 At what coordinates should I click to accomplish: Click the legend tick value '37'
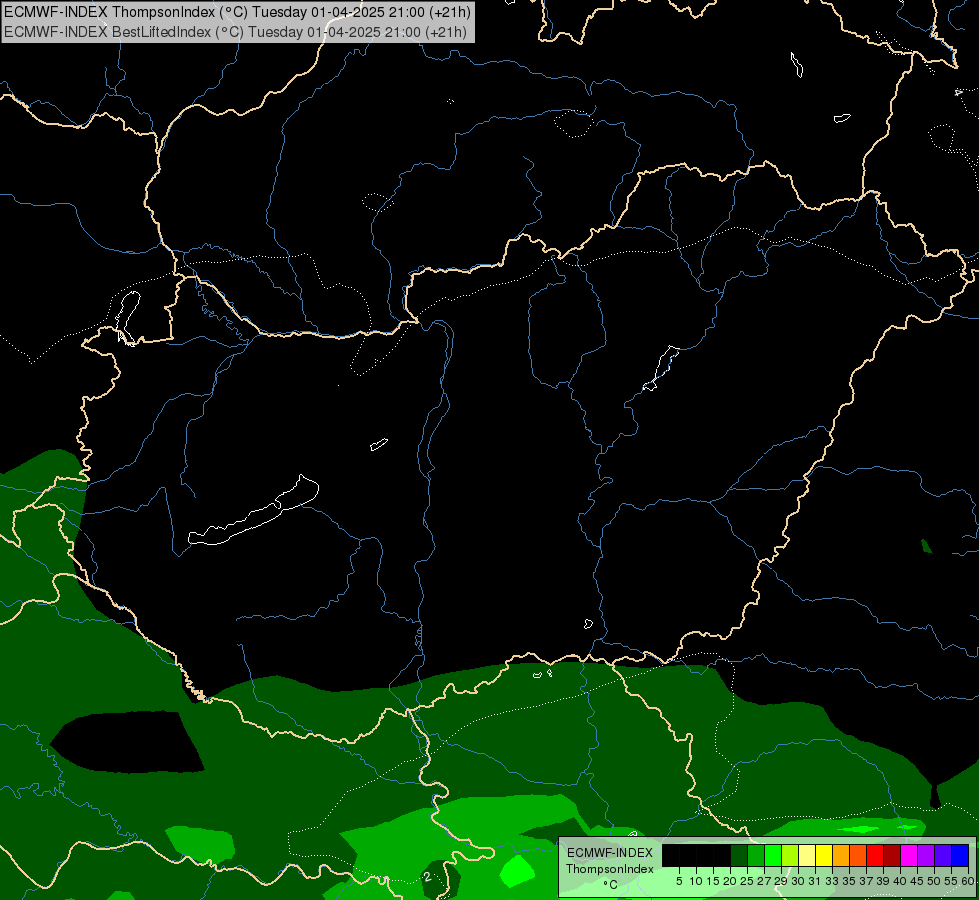click(866, 881)
